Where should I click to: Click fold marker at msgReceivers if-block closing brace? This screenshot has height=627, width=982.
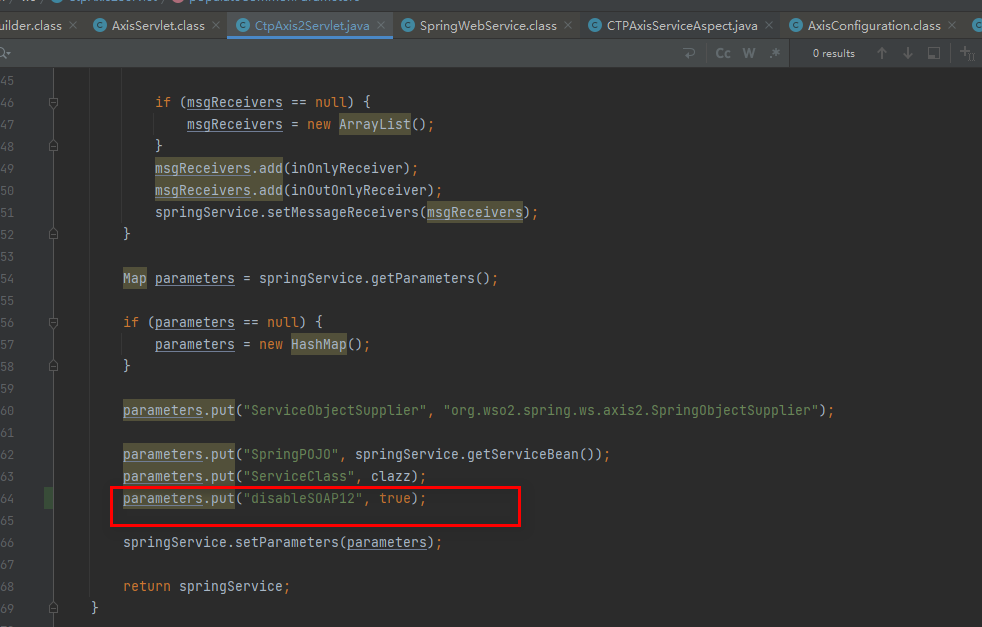pos(53,146)
